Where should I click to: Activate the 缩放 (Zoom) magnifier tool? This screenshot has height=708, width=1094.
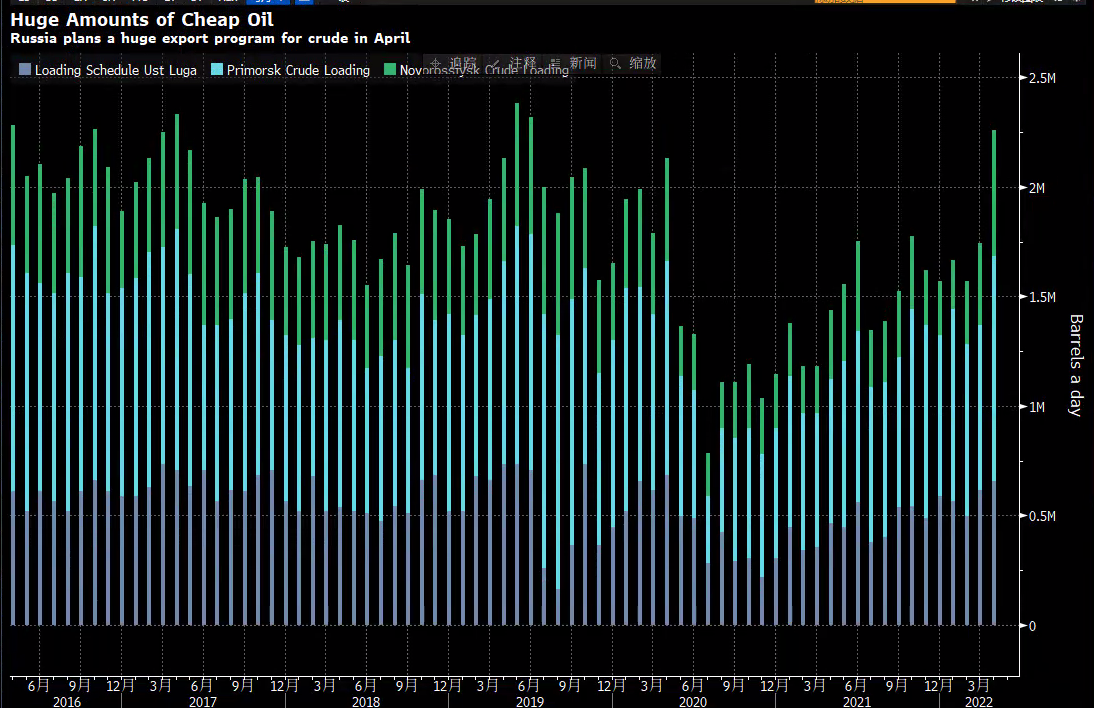tap(633, 63)
